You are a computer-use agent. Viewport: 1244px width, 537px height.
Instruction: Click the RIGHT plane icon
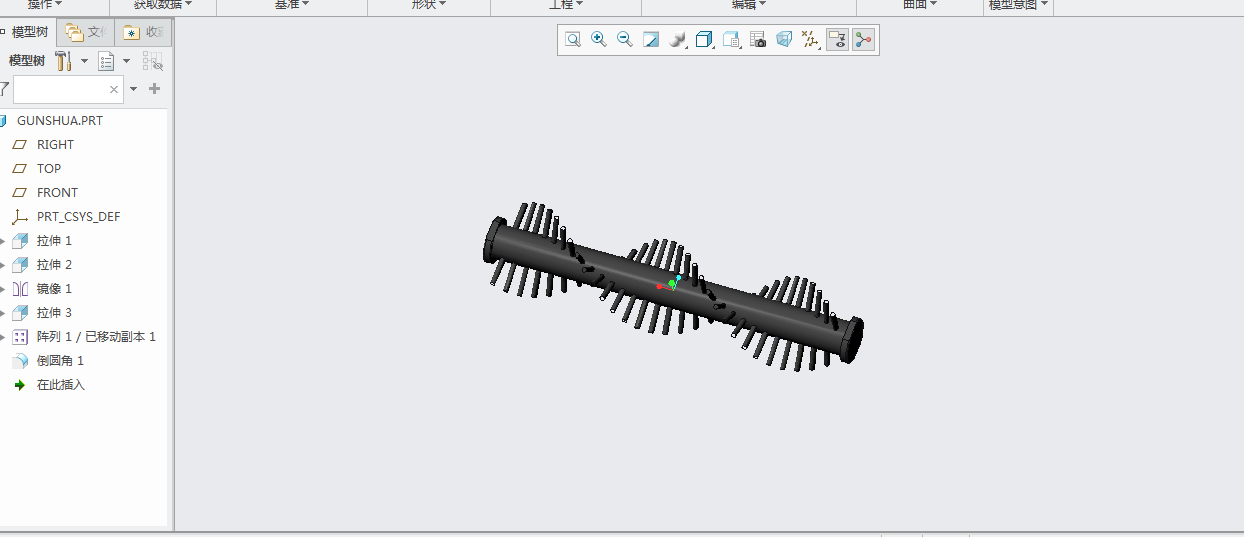coord(20,144)
